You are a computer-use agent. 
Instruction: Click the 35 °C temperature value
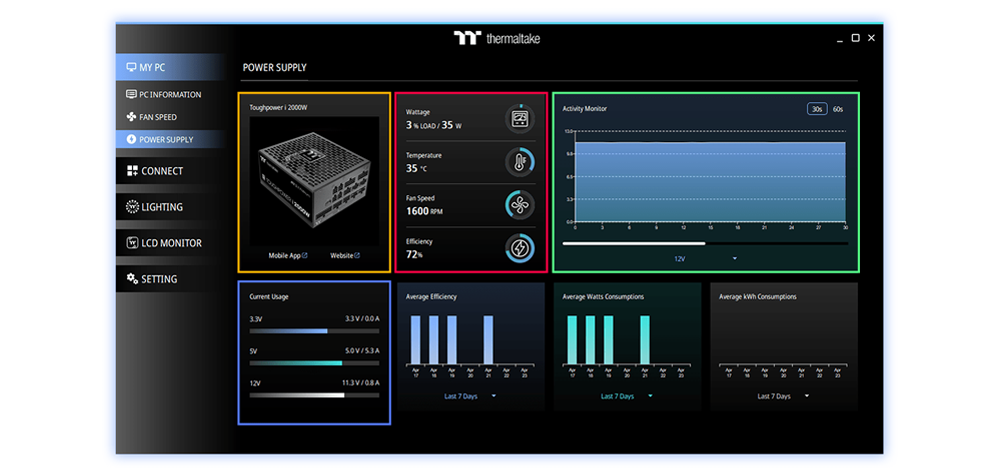click(x=416, y=168)
